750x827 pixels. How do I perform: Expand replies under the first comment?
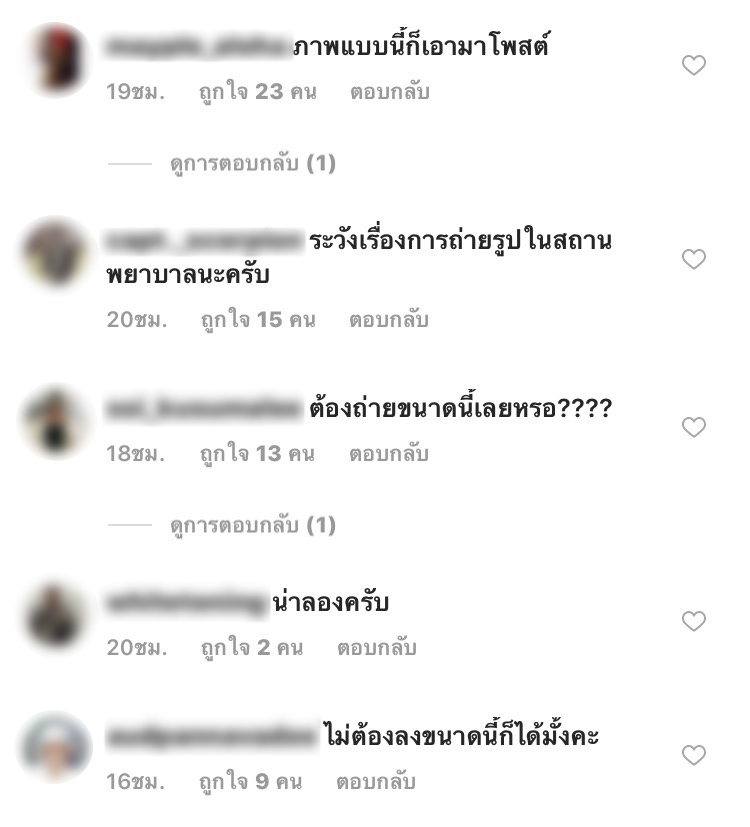(253, 164)
